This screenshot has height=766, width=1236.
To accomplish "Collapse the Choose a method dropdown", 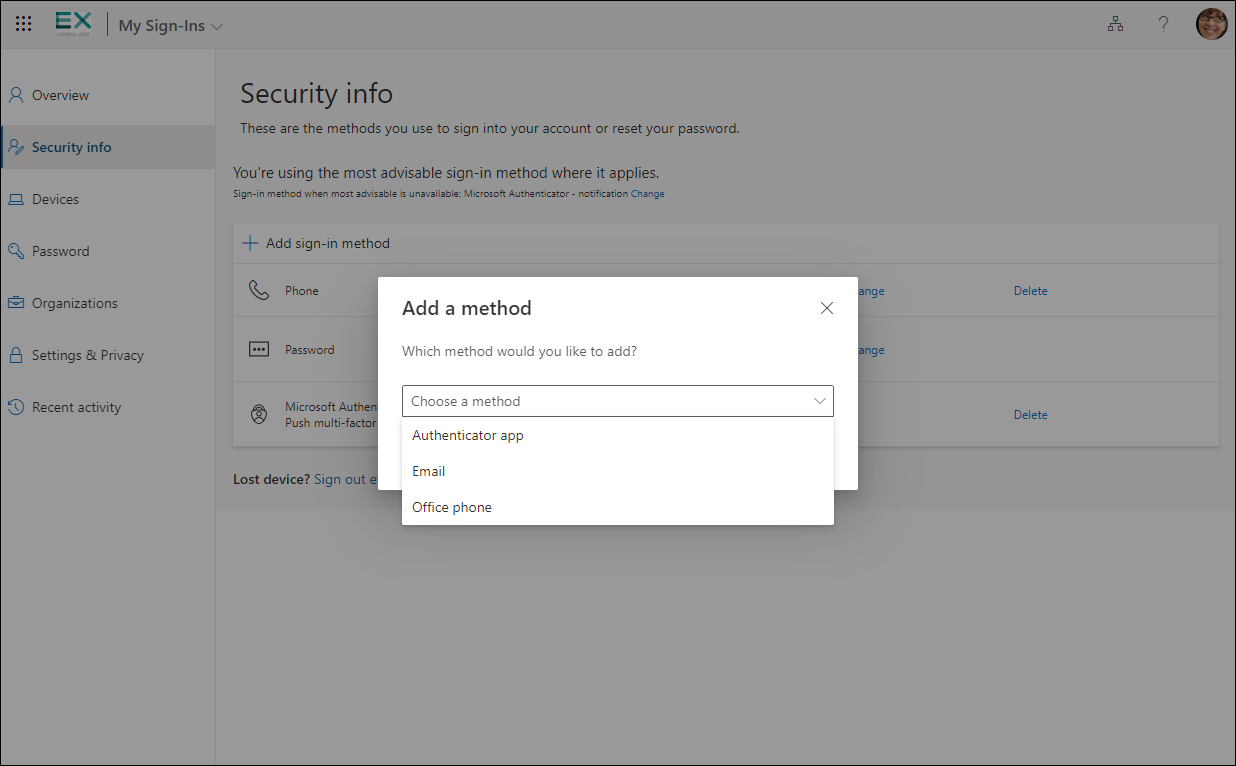I will click(x=617, y=401).
